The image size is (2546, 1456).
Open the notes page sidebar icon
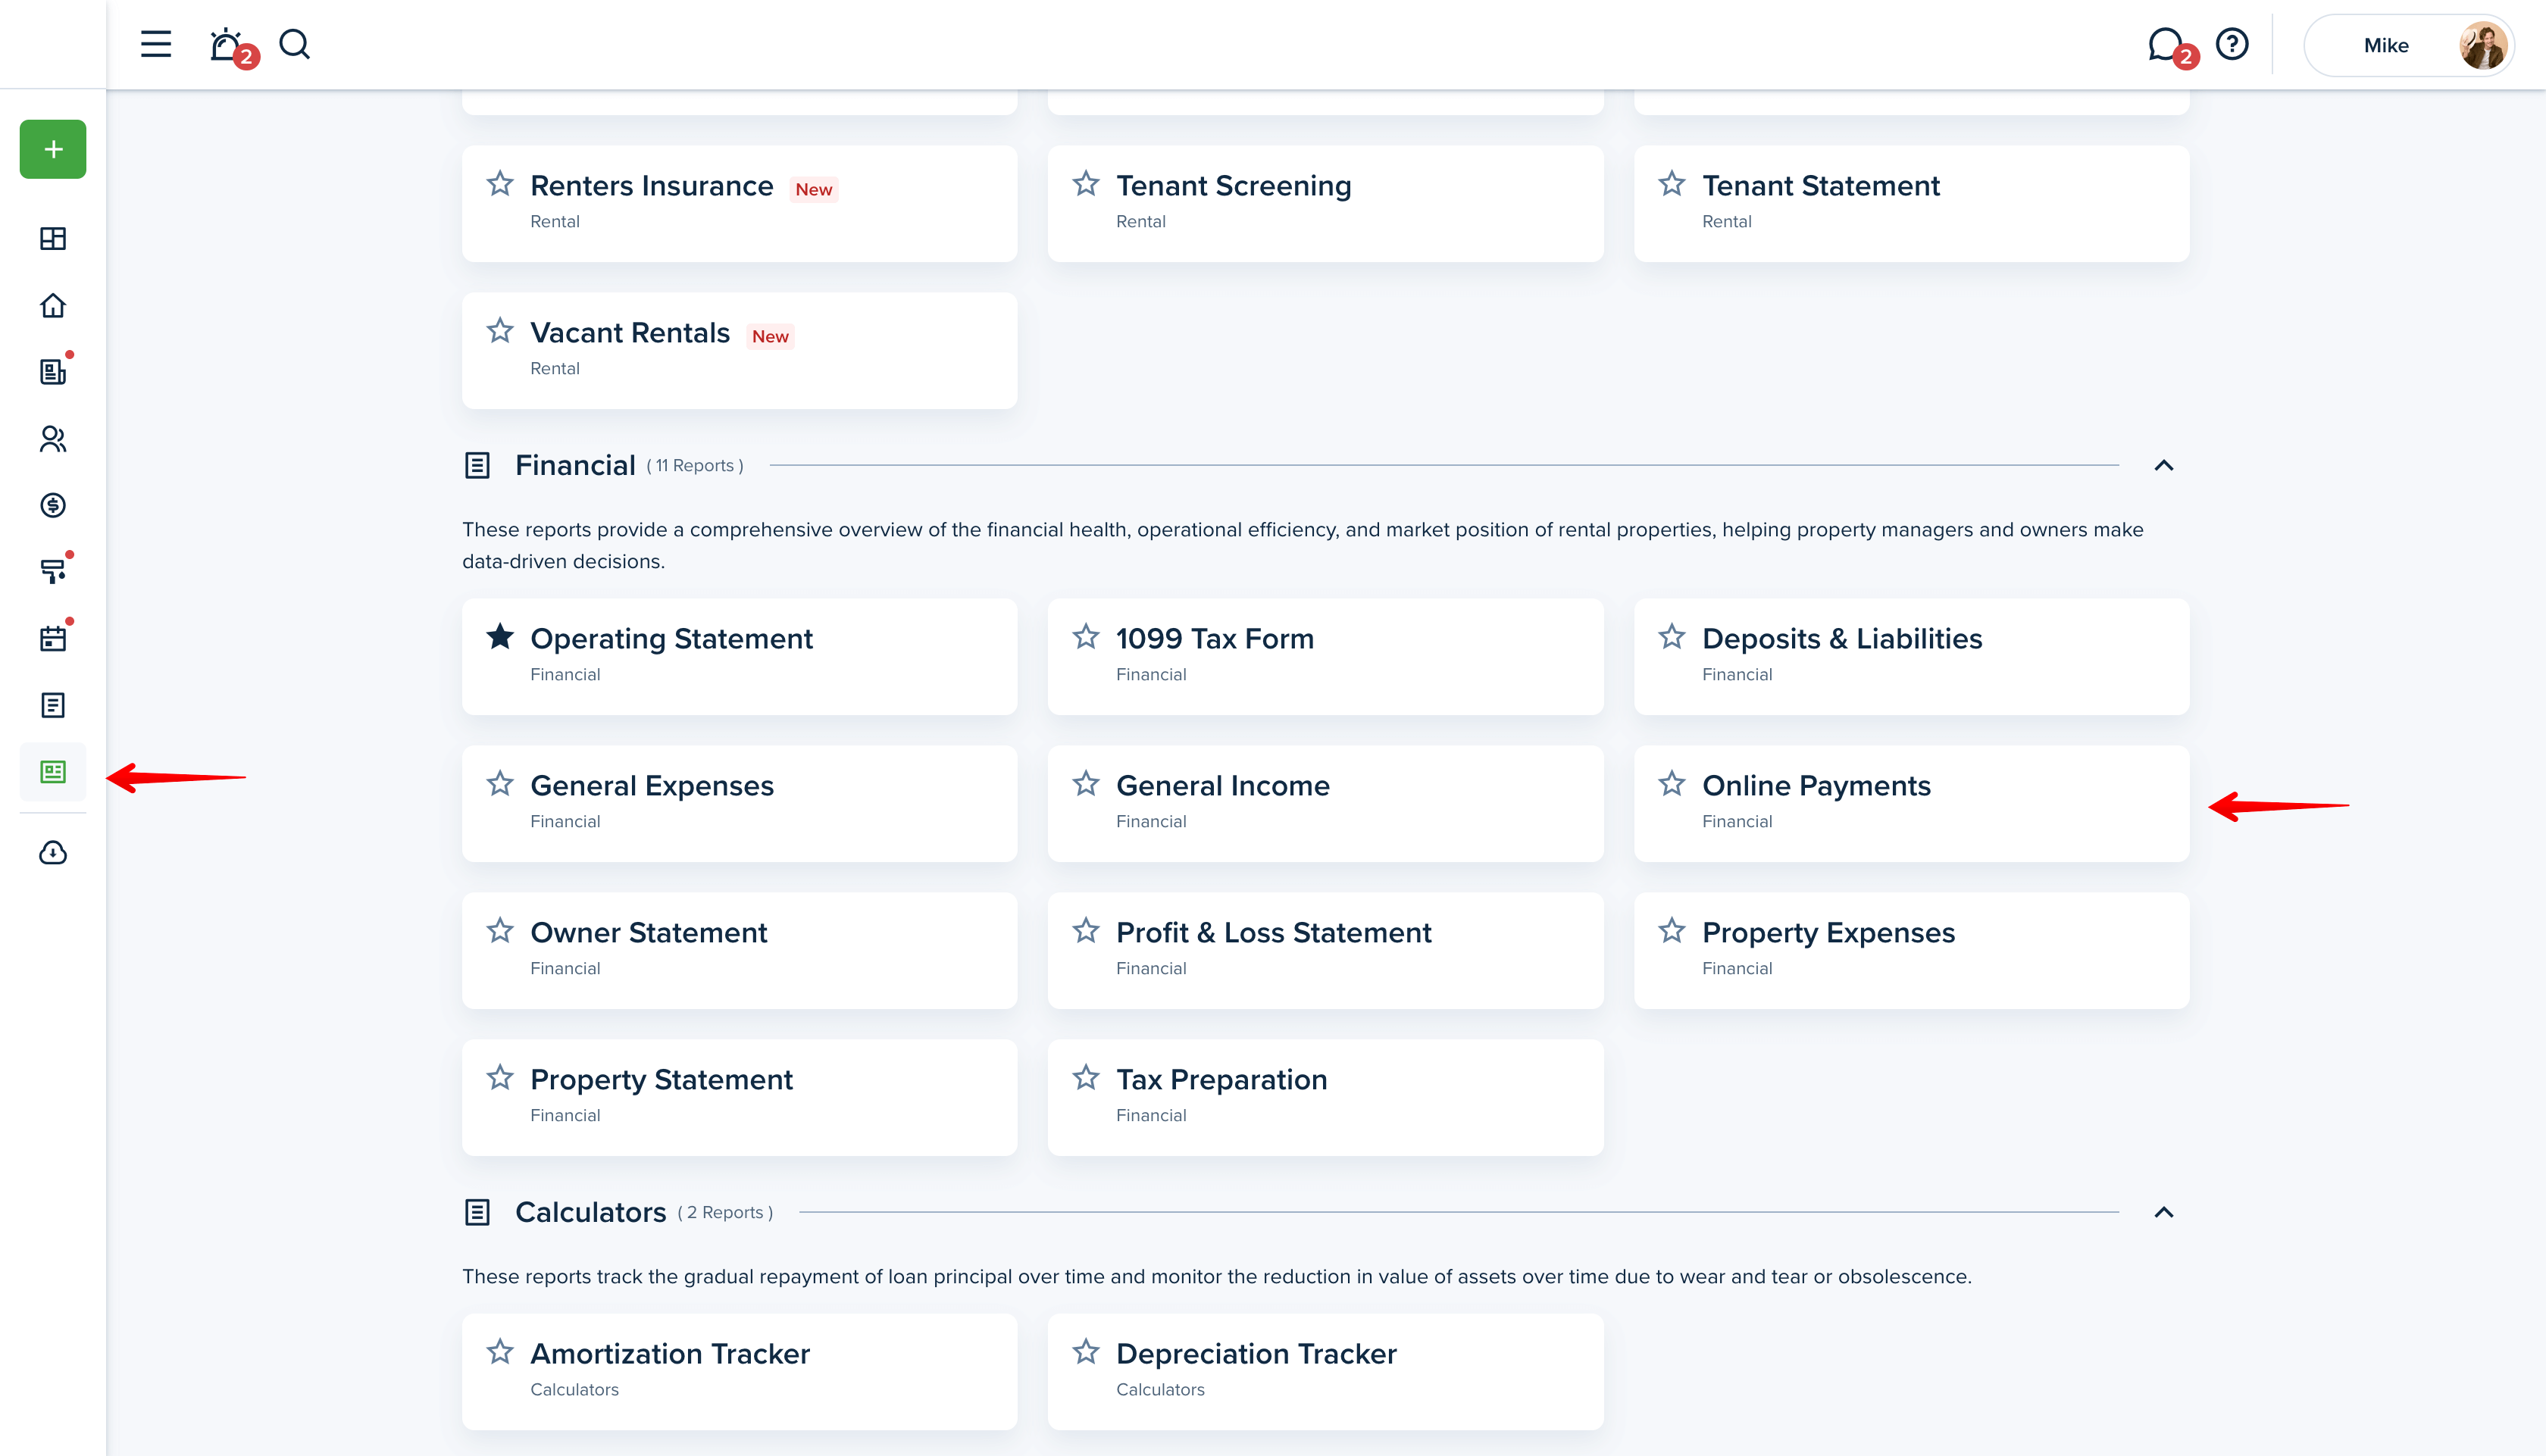53,705
